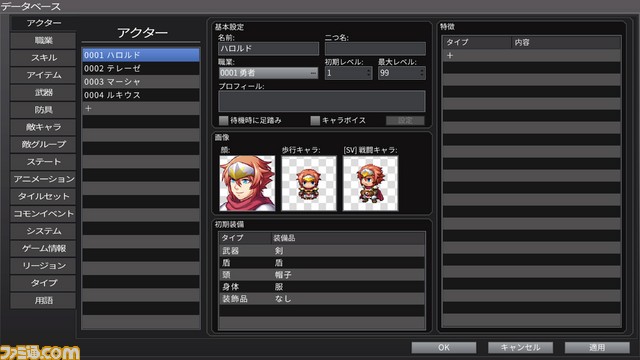Image resolution: width=640 pixels, height=360 pixels.
Task: Select the 身体 equipment row with 服
Action: (322, 287)
